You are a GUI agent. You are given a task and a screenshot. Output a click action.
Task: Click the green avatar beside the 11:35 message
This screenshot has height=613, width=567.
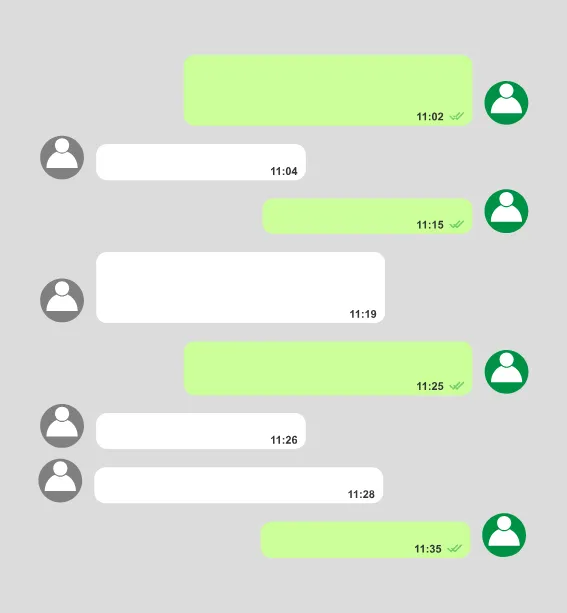point(504,535)
